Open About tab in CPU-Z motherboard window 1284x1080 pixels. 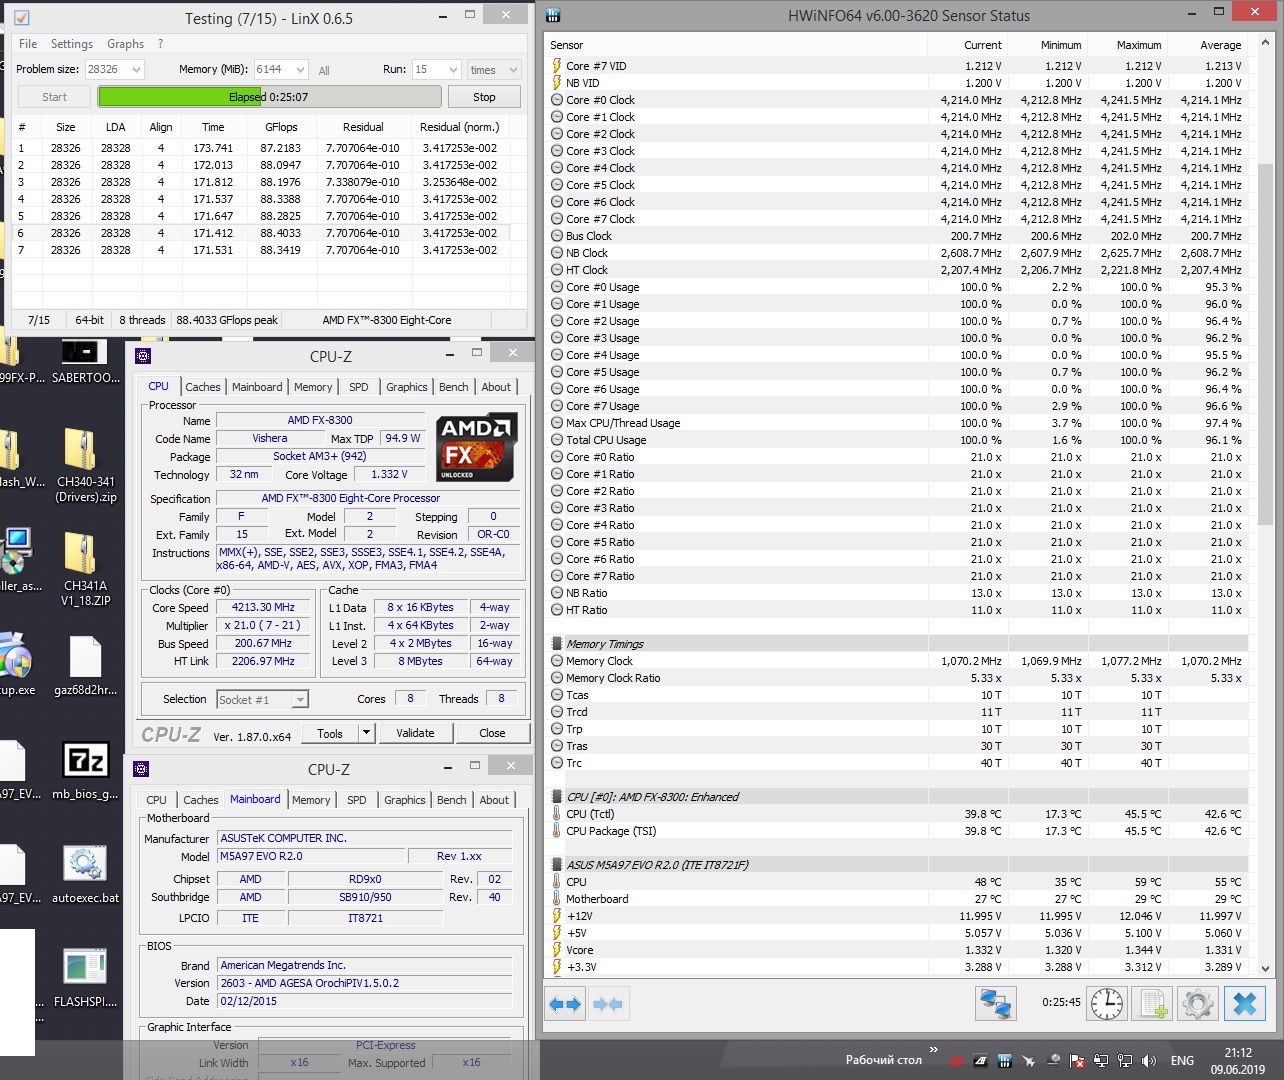[x=494, y=800]
